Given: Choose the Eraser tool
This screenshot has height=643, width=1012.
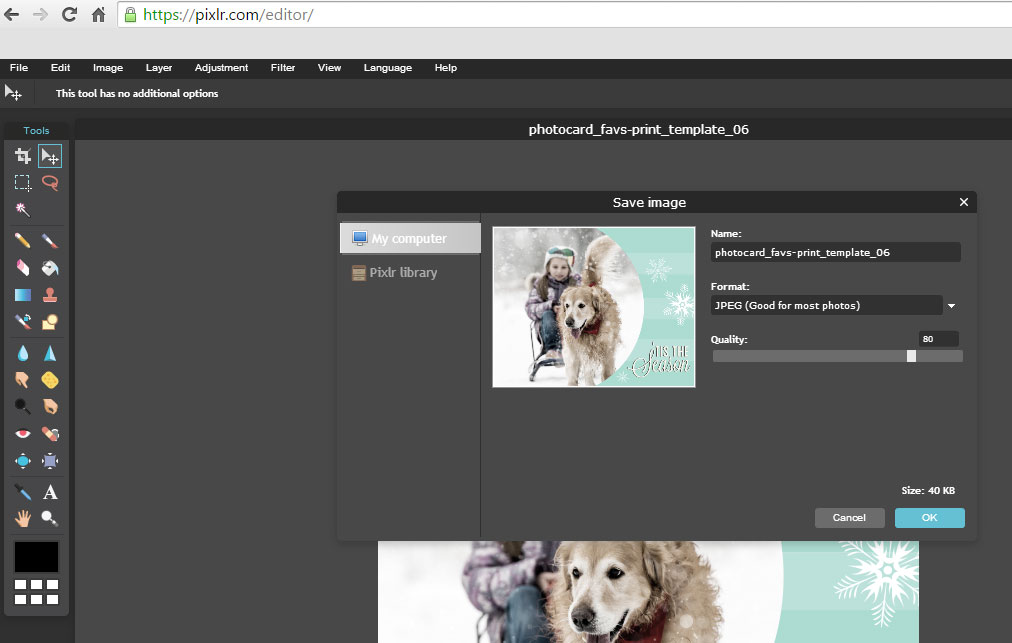Looking at the screenshot, I should tap(22, 268).
